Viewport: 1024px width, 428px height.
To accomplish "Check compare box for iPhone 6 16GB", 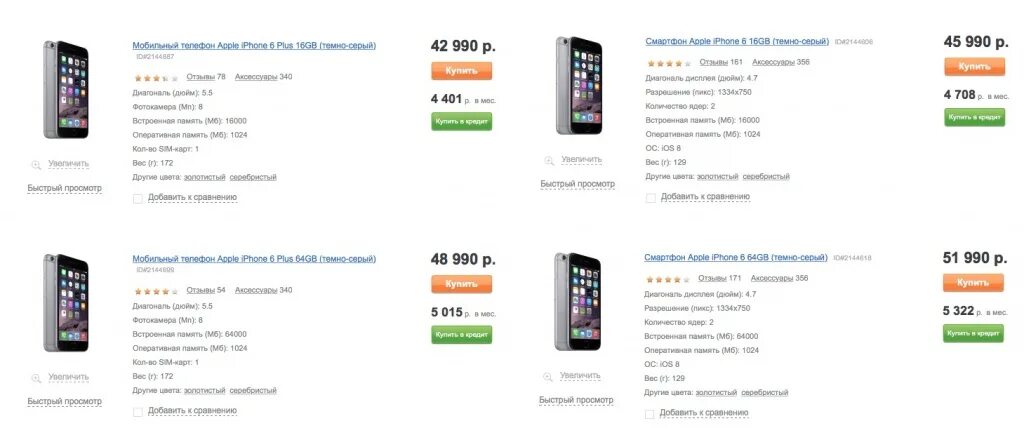I will (651, 197).
